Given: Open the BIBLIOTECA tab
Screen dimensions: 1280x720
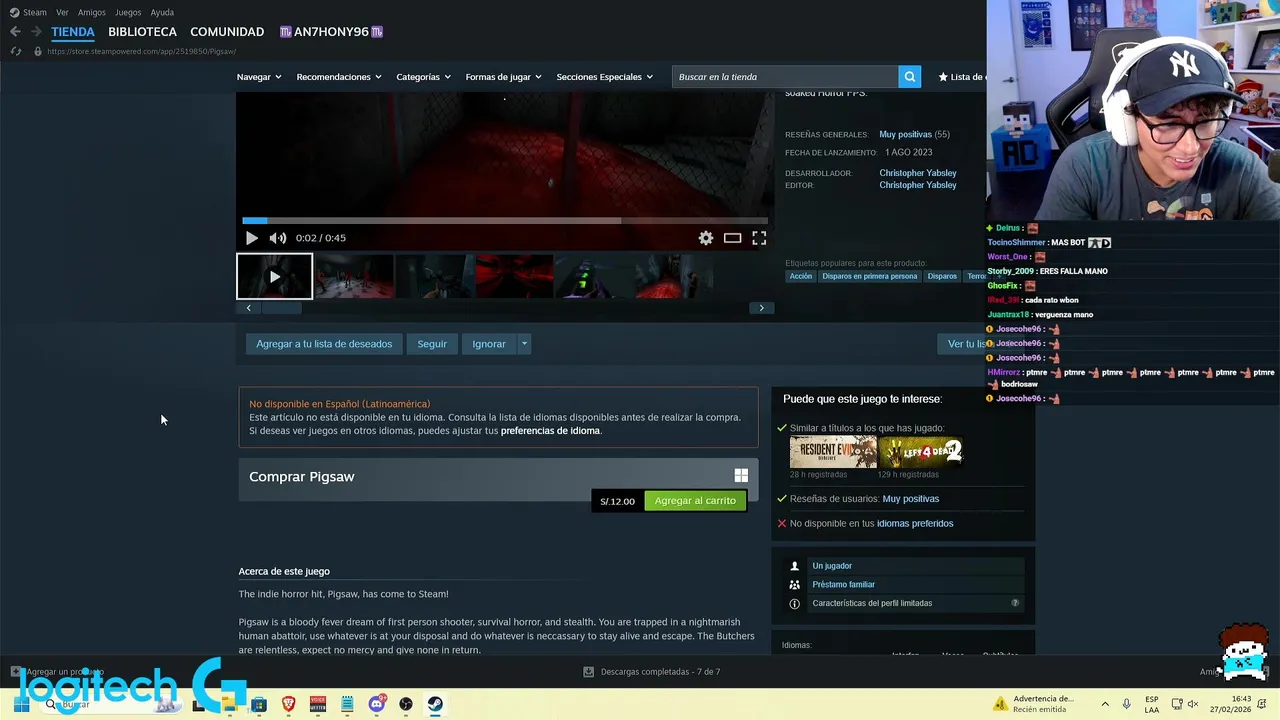Looking at the screenshot, I should coord(142,32).
